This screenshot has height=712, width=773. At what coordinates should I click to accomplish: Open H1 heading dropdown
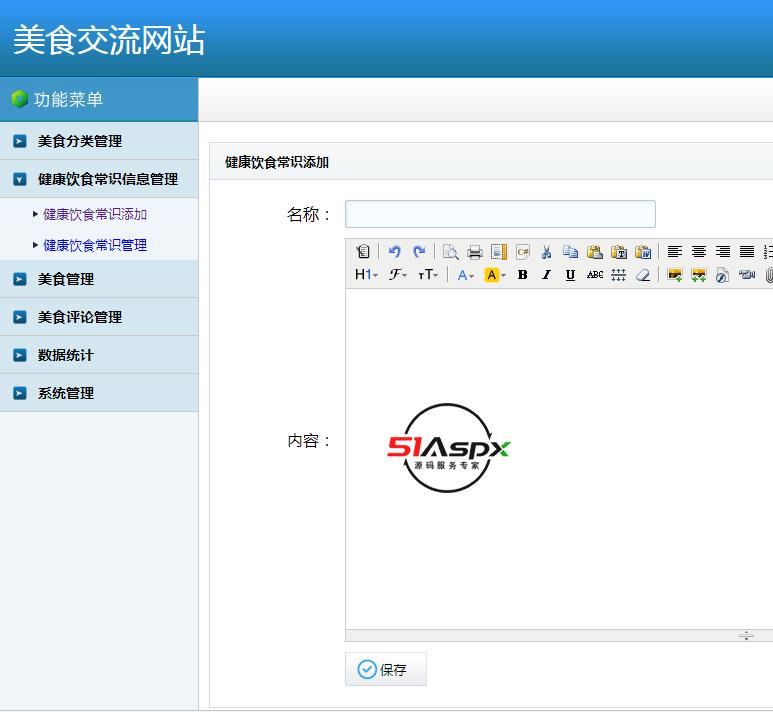[366, 275]
